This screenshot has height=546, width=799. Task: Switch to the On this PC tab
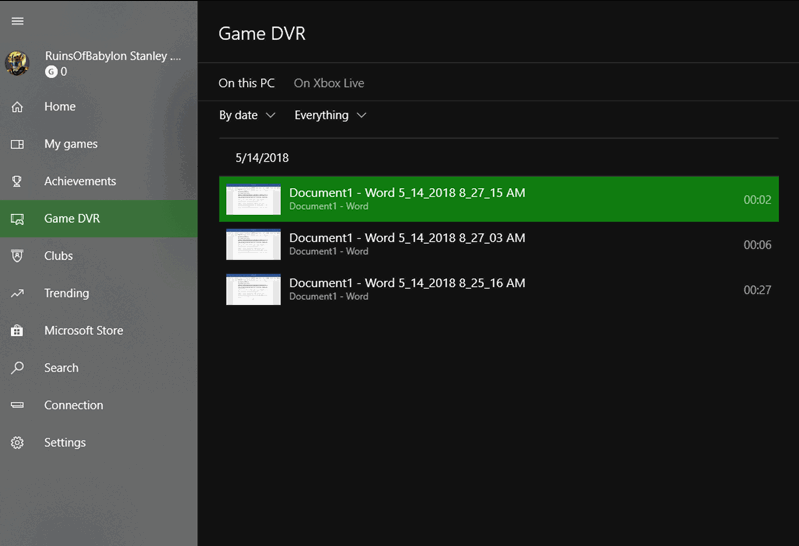point(247,83)
